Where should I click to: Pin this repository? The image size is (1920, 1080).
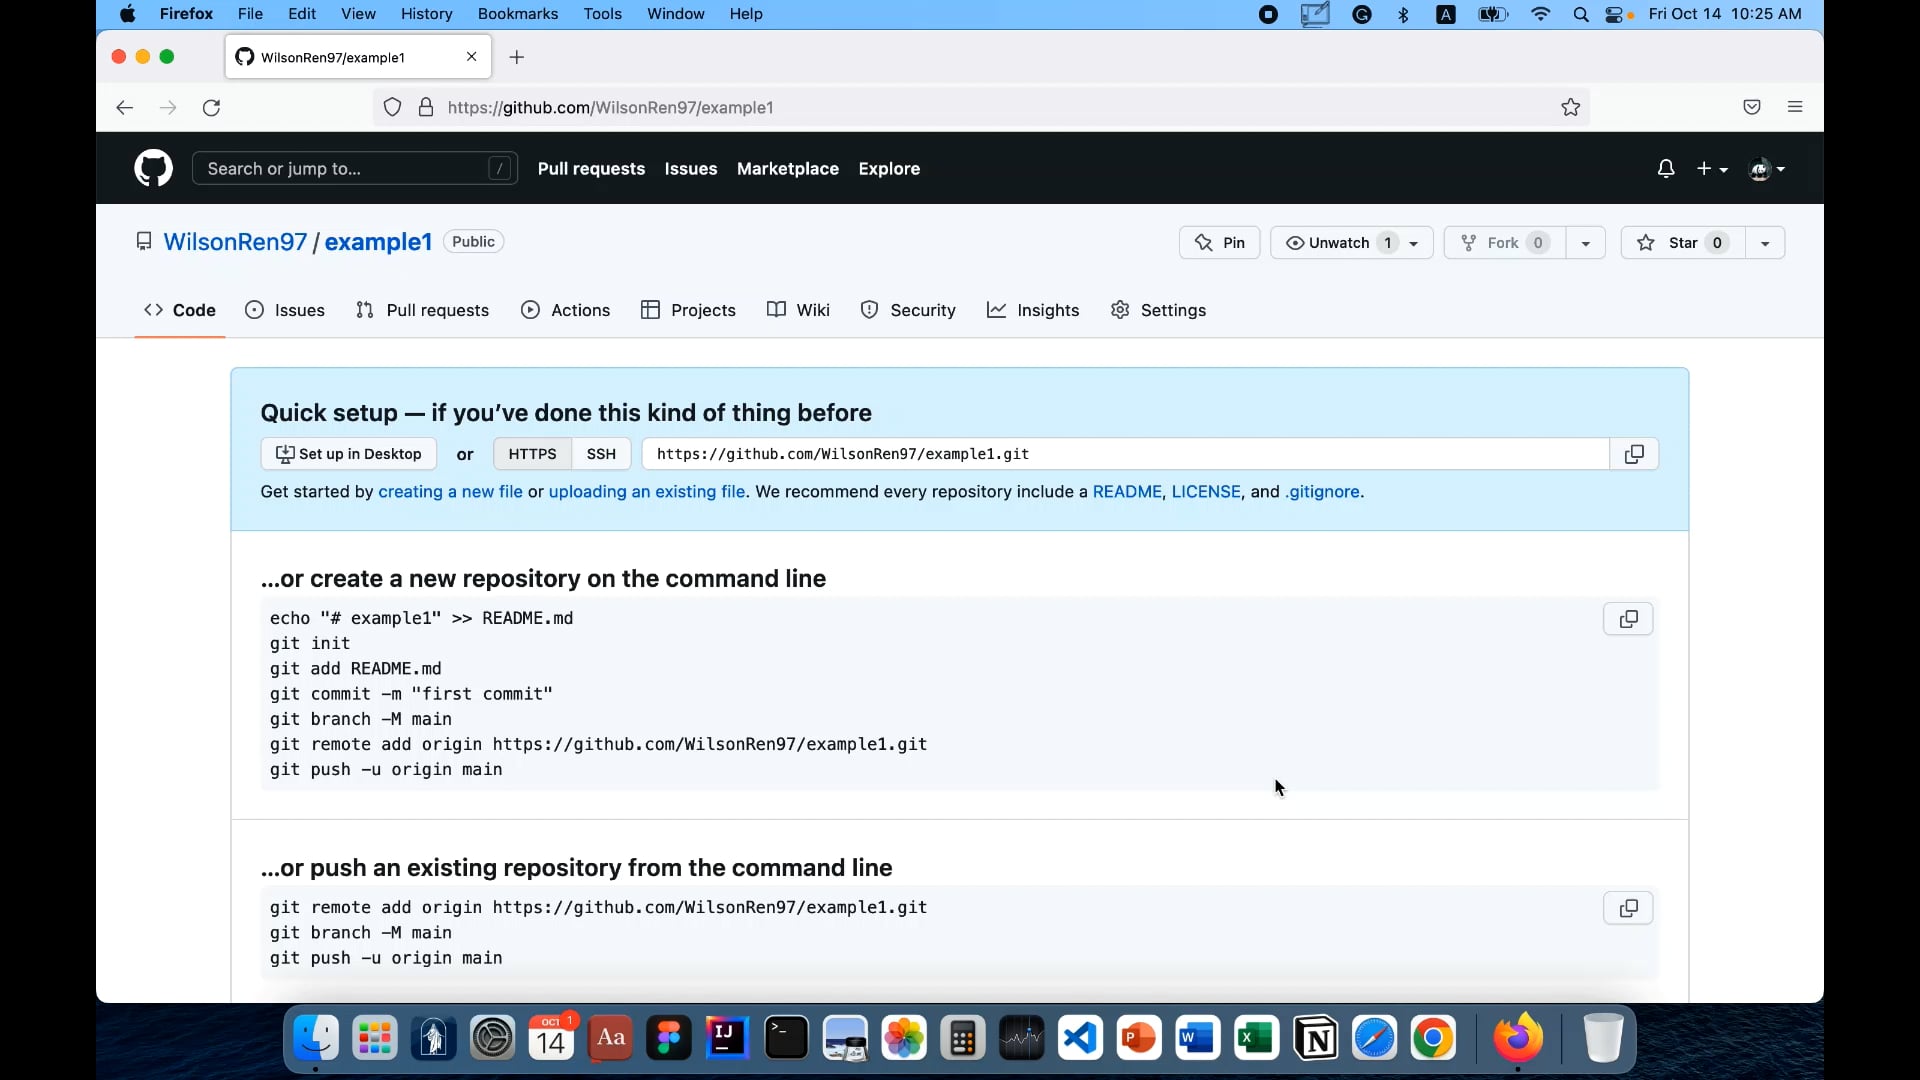[x=1219, y=242]
